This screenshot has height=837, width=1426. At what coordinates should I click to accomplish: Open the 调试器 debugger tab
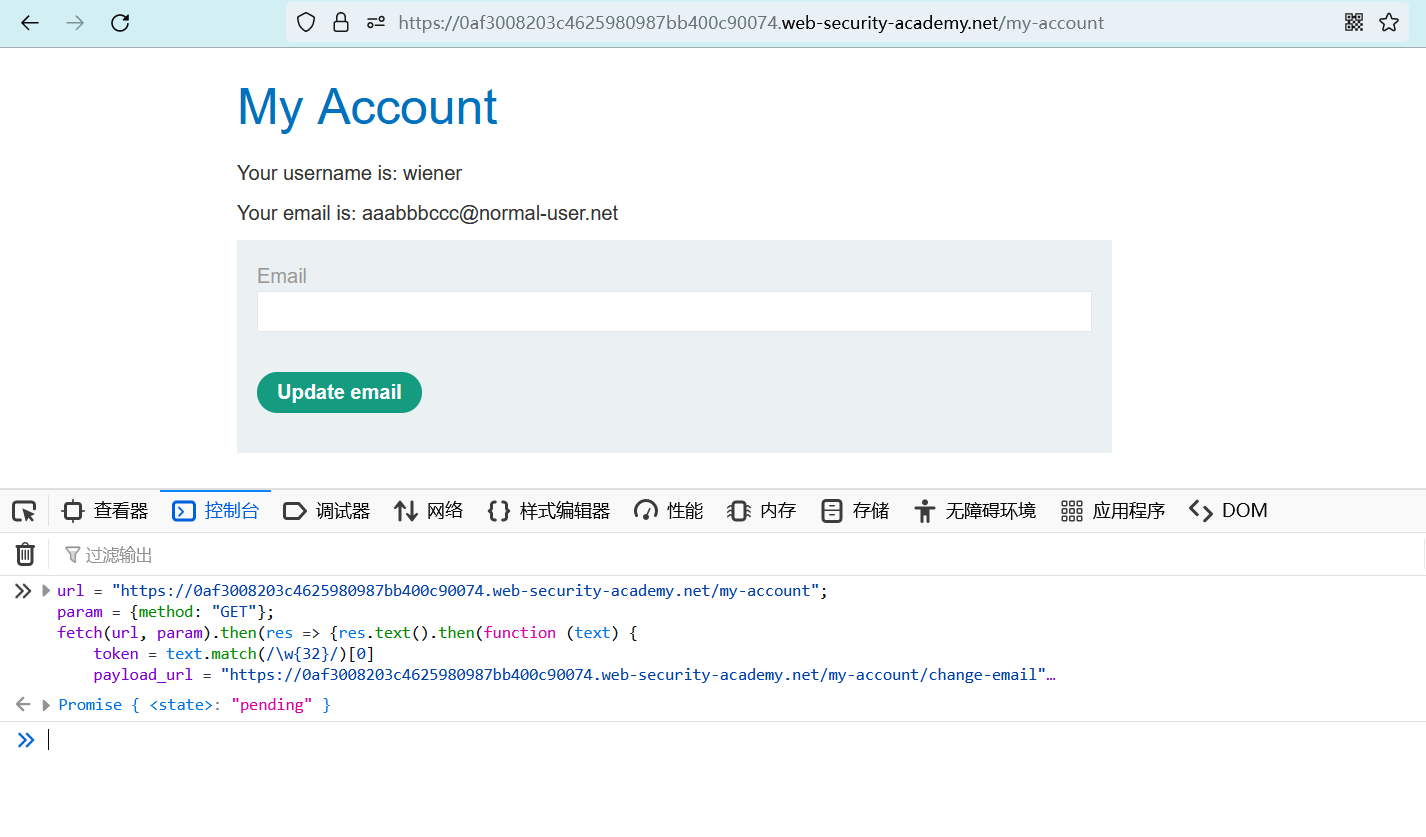pos(327,511)
